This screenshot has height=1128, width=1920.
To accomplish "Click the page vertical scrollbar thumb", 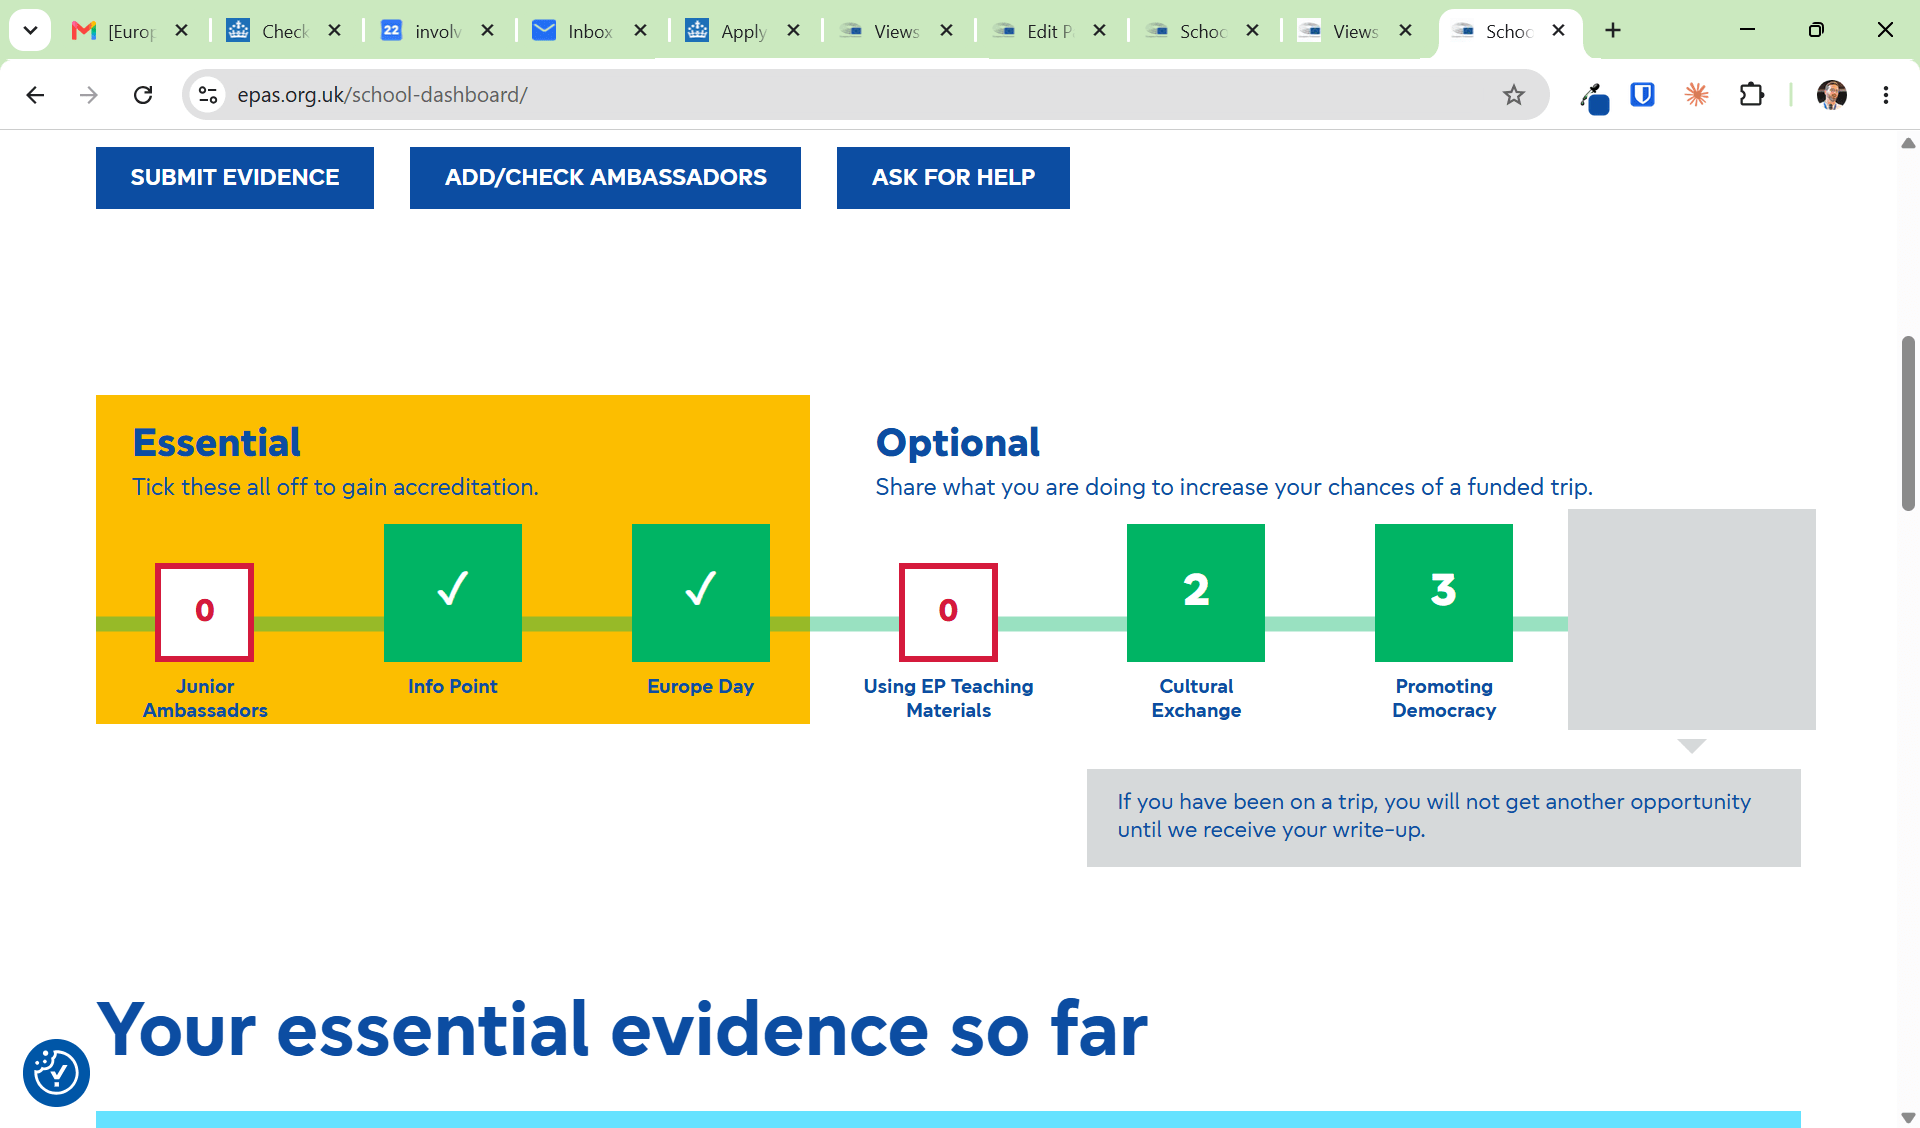I will pos(1908,424).
